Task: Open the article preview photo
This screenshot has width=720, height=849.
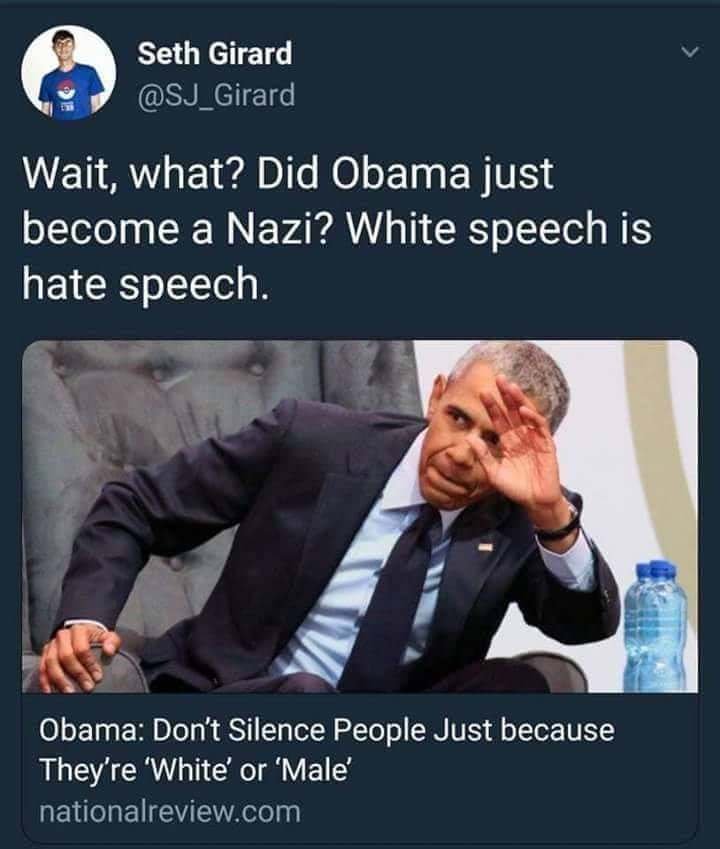Action: 360,516
